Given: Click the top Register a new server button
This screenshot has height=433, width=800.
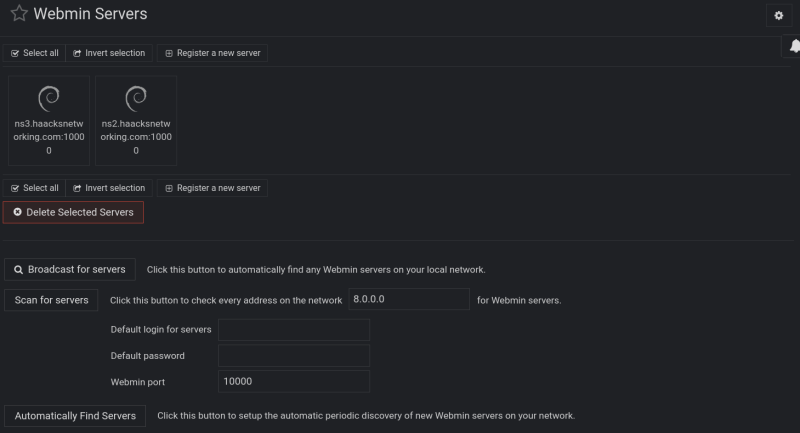Looking at the screenshot, I should tap(212, 53).
